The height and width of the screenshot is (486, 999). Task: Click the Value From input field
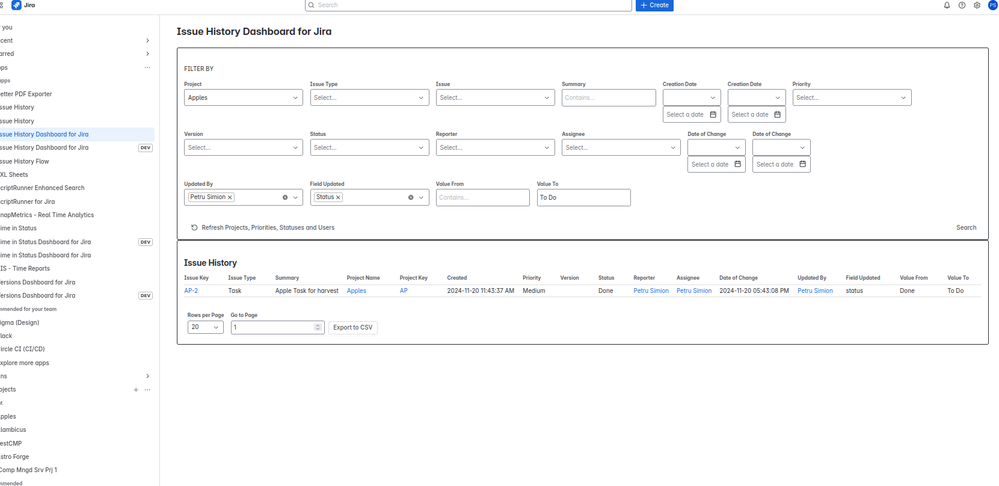pos(482,197)
